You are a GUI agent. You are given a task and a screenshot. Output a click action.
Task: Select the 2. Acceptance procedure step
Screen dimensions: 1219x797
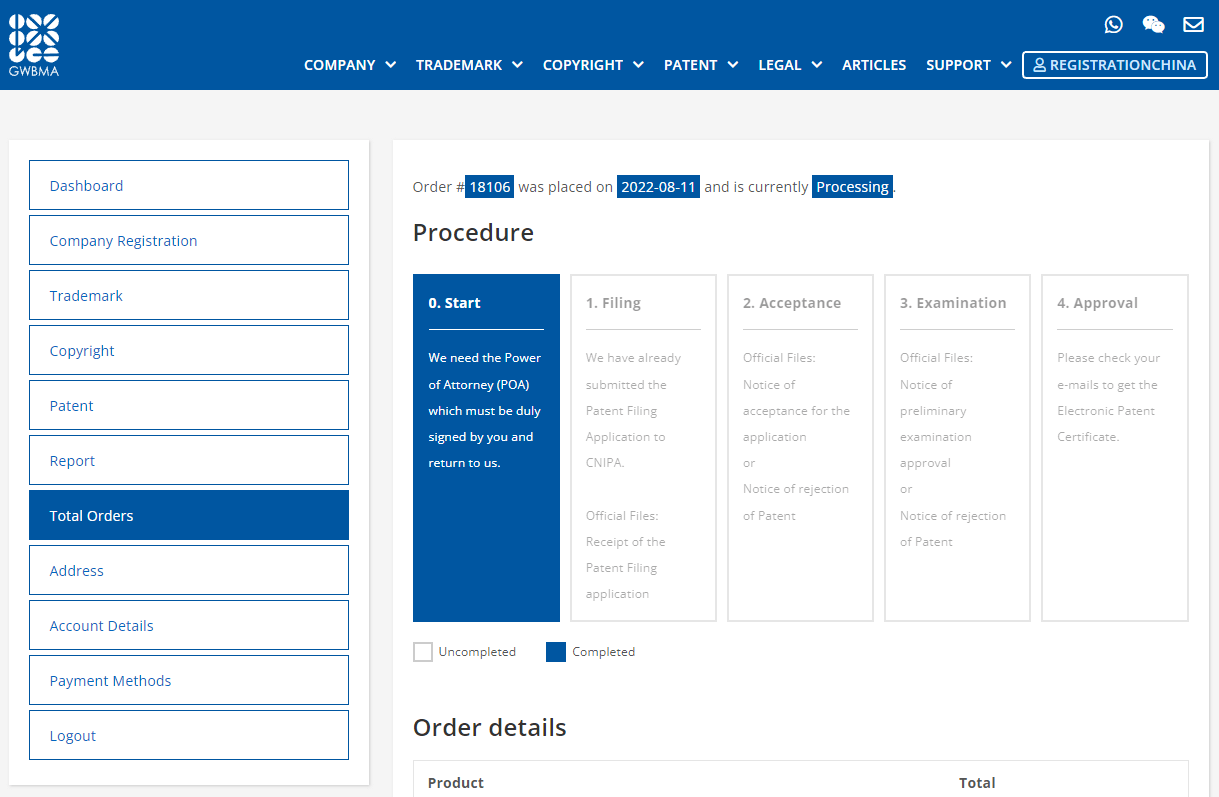(800, 448)
